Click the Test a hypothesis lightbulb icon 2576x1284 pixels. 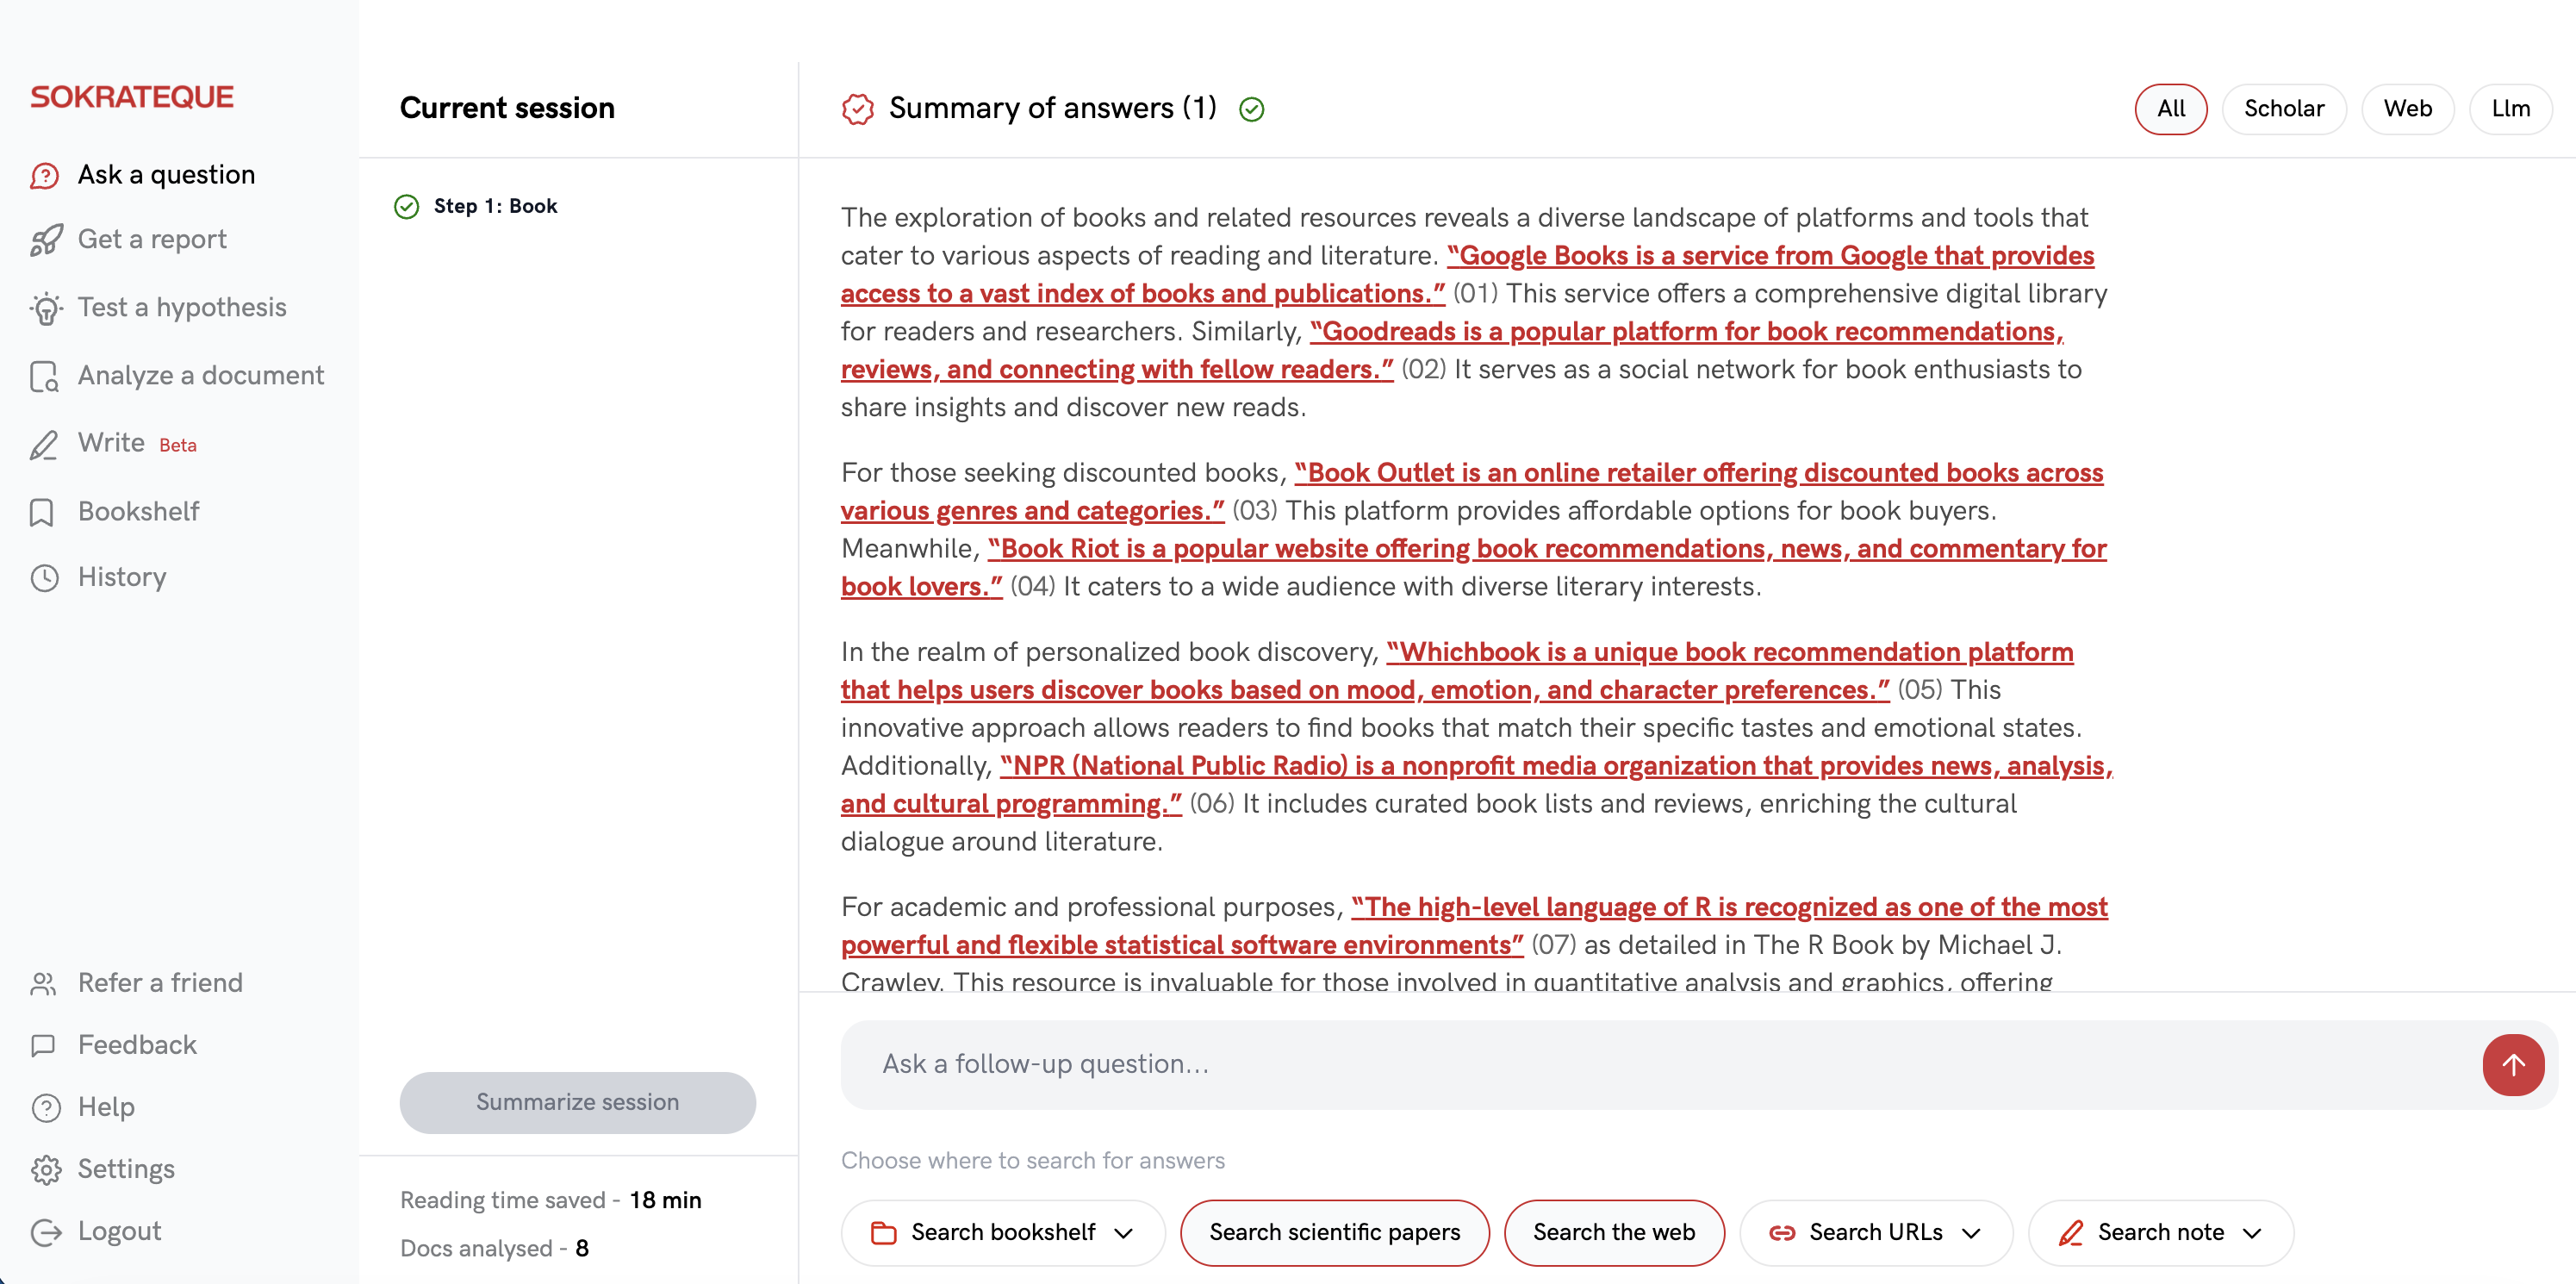(x=45, y=308)
